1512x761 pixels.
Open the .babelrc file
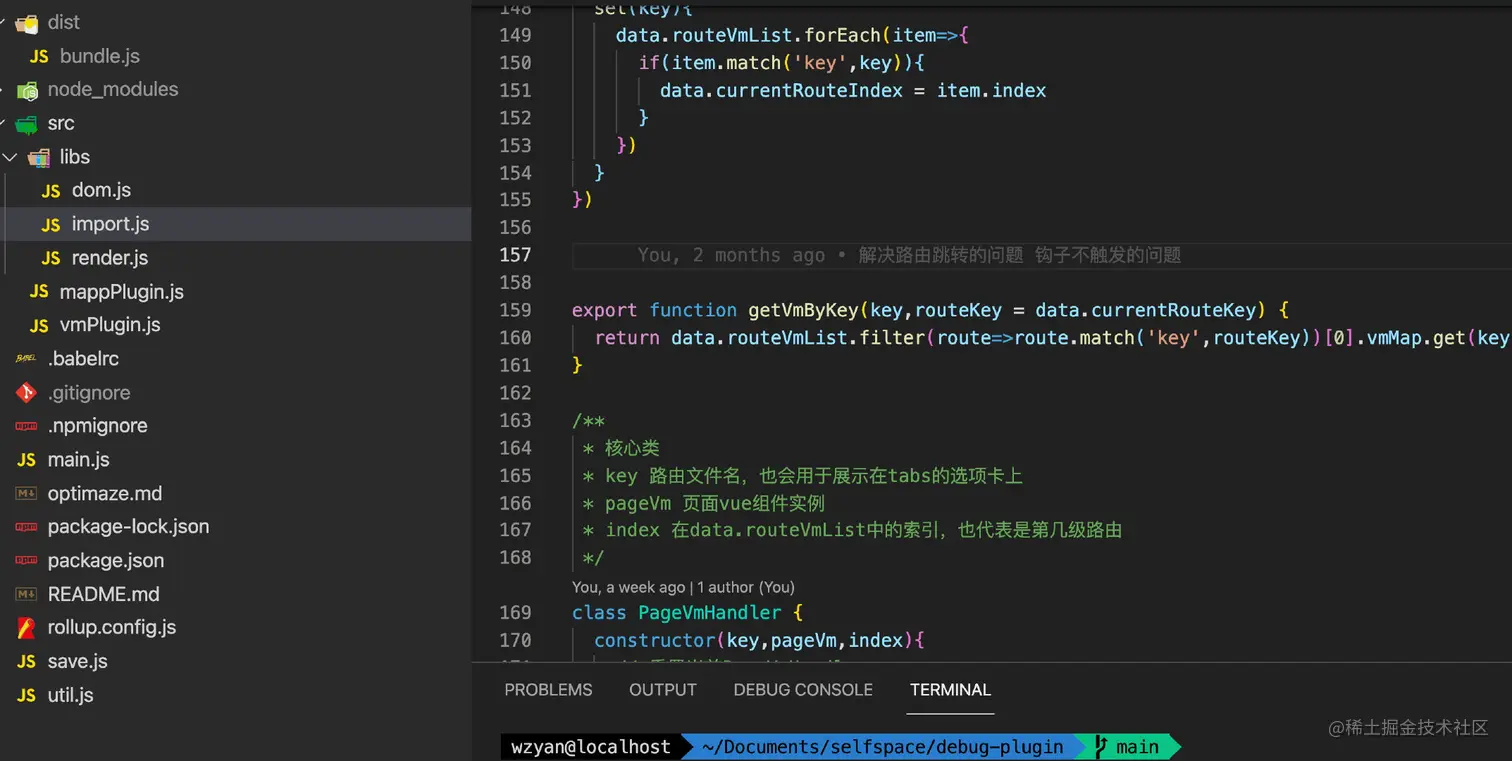(x=83, y=358)
